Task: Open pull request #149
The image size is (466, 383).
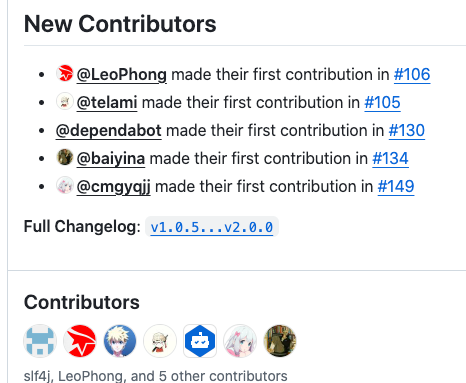Action: click(396, 186)
